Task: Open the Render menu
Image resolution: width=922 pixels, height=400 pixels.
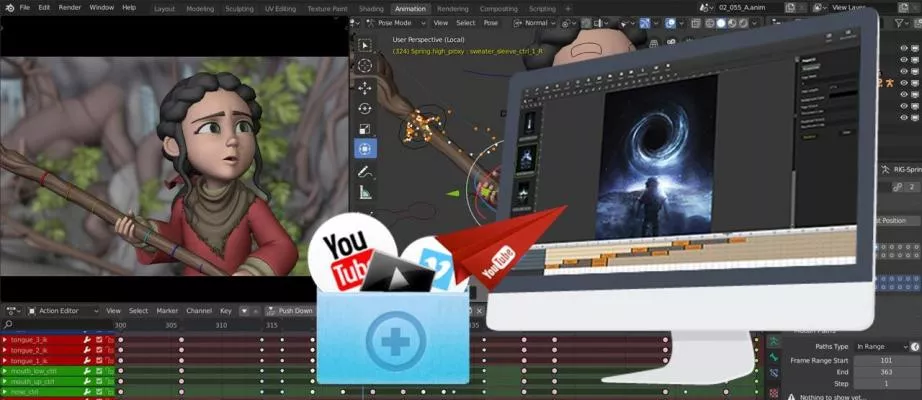Action: coord(70,8)
